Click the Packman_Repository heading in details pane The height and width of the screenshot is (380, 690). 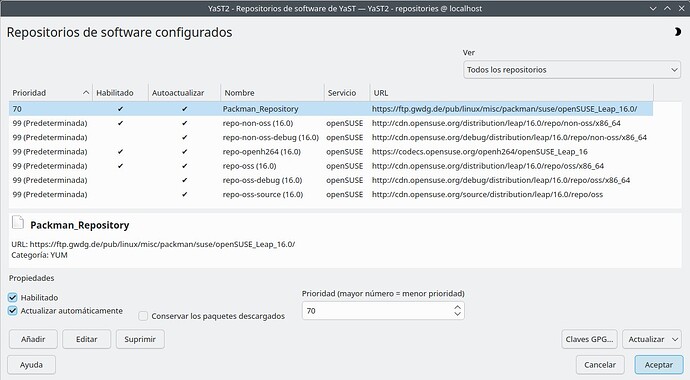click(x=80, y=225)
